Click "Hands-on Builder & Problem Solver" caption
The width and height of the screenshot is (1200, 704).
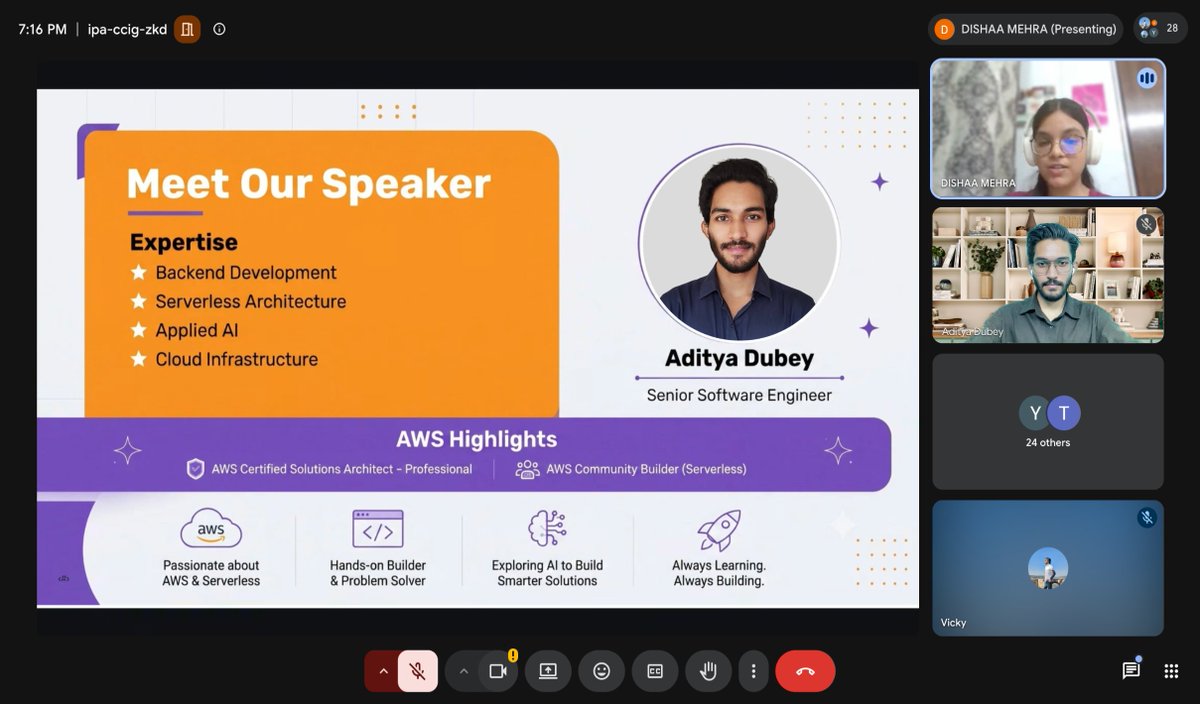pos(378,573)
